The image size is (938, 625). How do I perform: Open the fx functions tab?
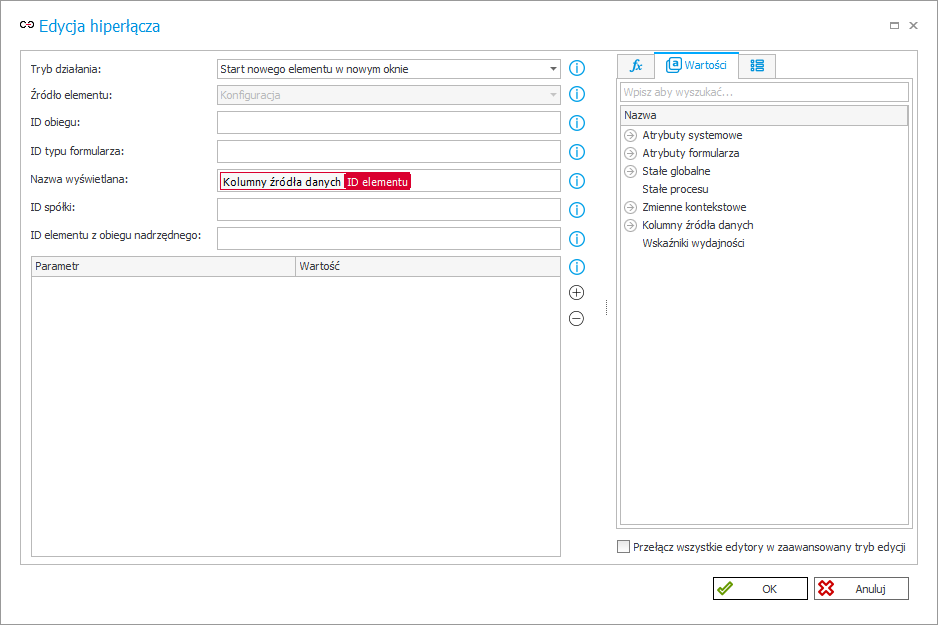pos(636,66)
